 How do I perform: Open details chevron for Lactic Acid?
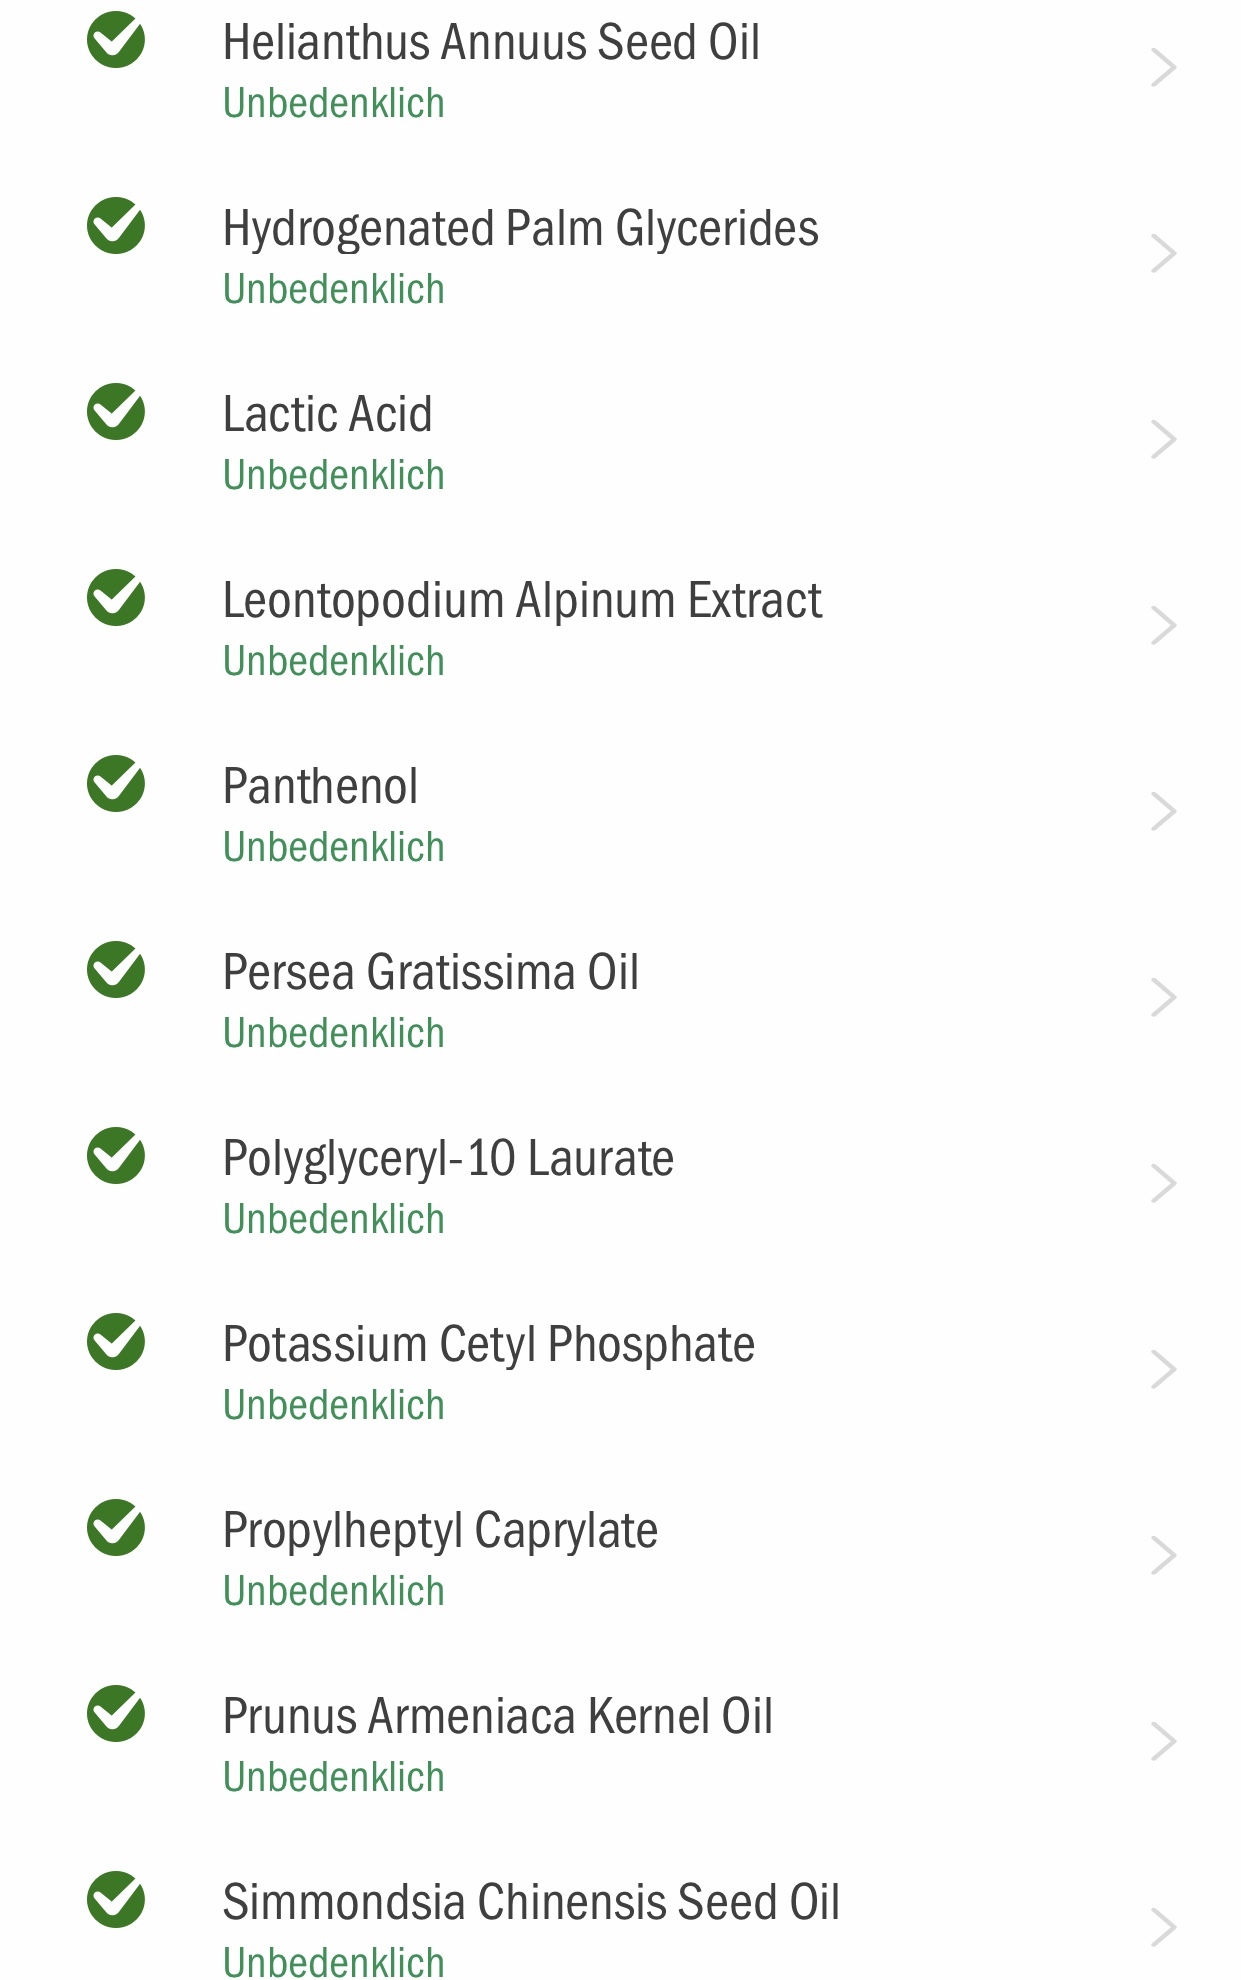click(x=1163, y=441)
